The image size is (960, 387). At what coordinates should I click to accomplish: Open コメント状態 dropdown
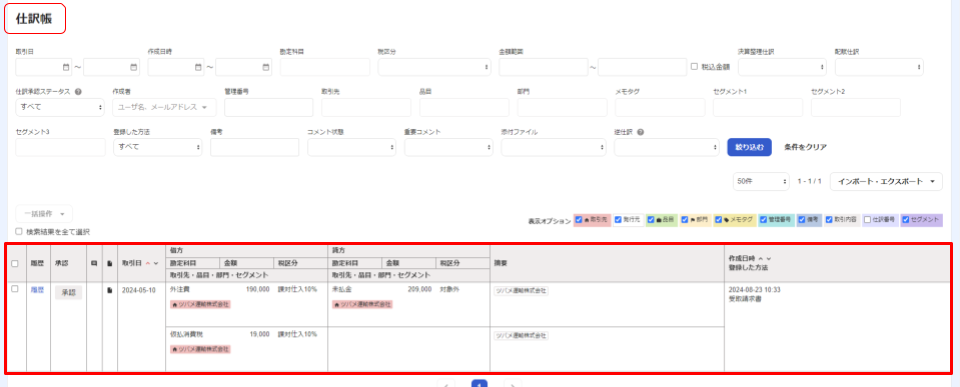[x=351, y=147]
